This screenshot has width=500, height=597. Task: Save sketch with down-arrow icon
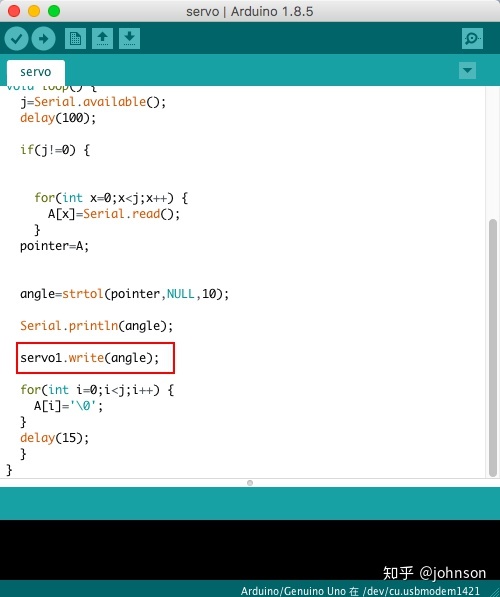129,38
